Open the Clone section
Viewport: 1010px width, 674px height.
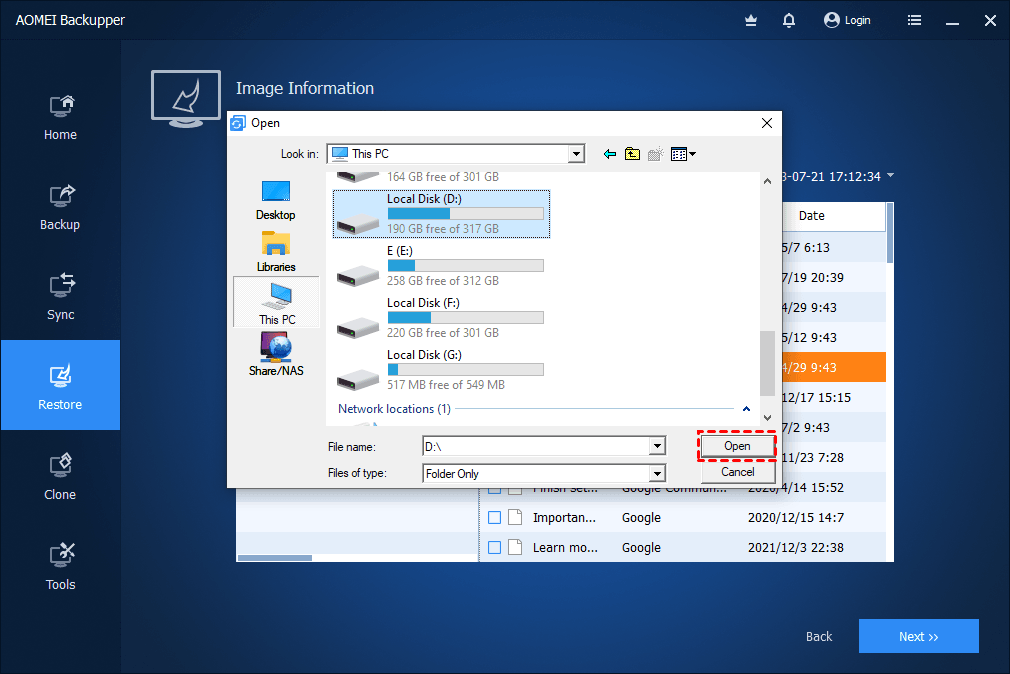60,477
